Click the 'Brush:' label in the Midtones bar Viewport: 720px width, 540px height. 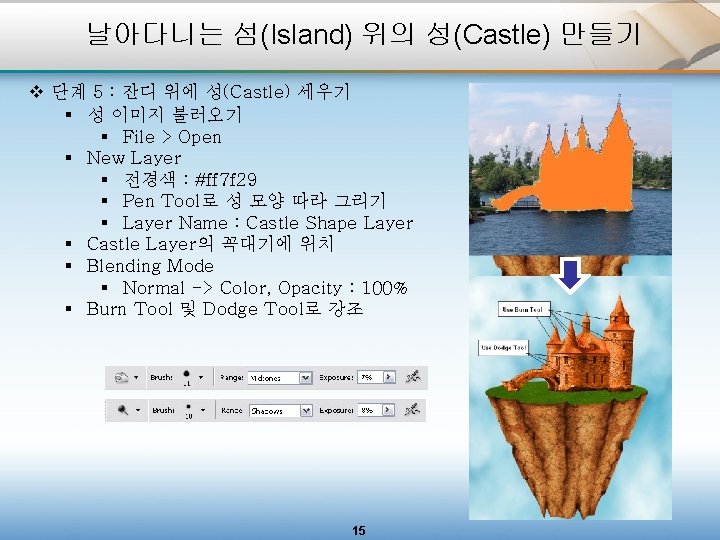click(x=162, y=377)
